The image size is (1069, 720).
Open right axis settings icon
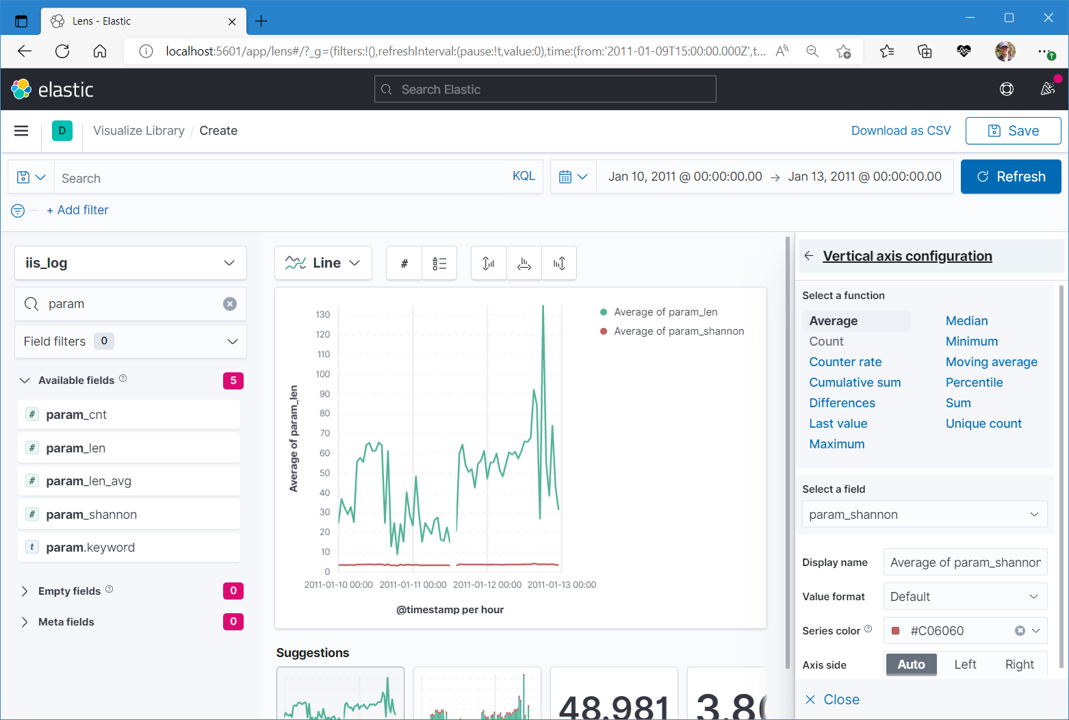pos(559,263)
